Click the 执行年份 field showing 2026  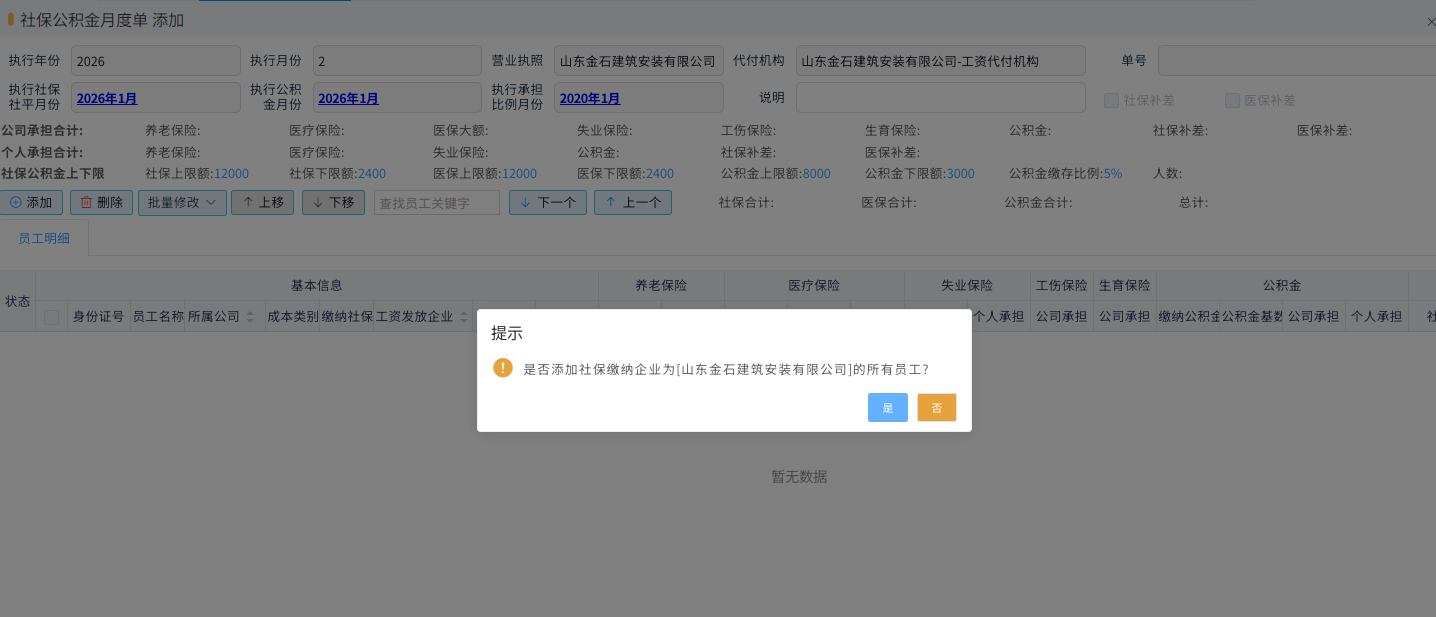tap(156, 61)
